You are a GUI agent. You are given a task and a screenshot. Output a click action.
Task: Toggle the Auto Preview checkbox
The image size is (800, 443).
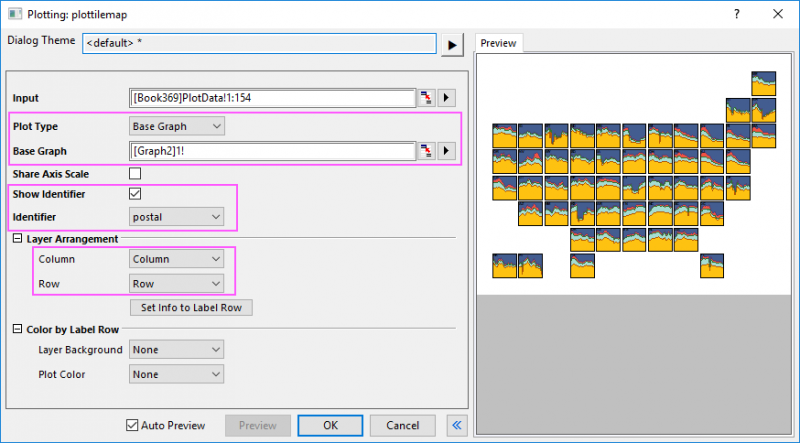(x=133, y=425)
